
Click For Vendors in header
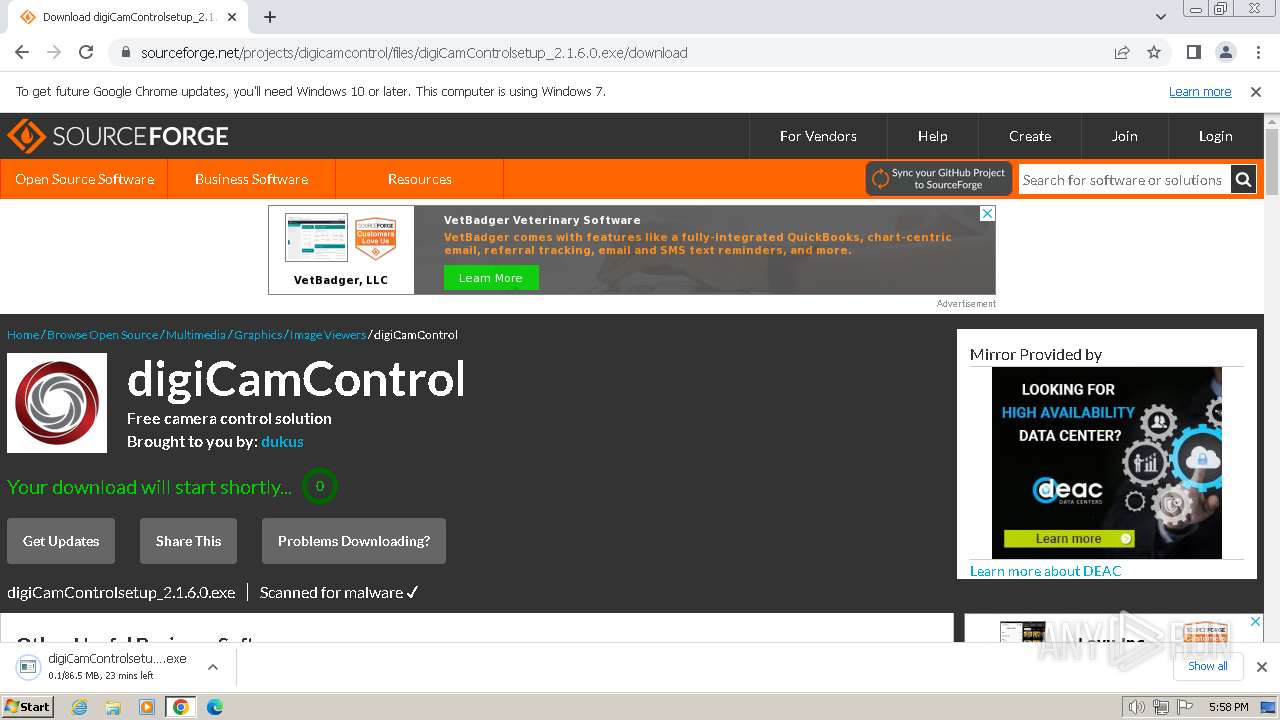coord(818,136)
